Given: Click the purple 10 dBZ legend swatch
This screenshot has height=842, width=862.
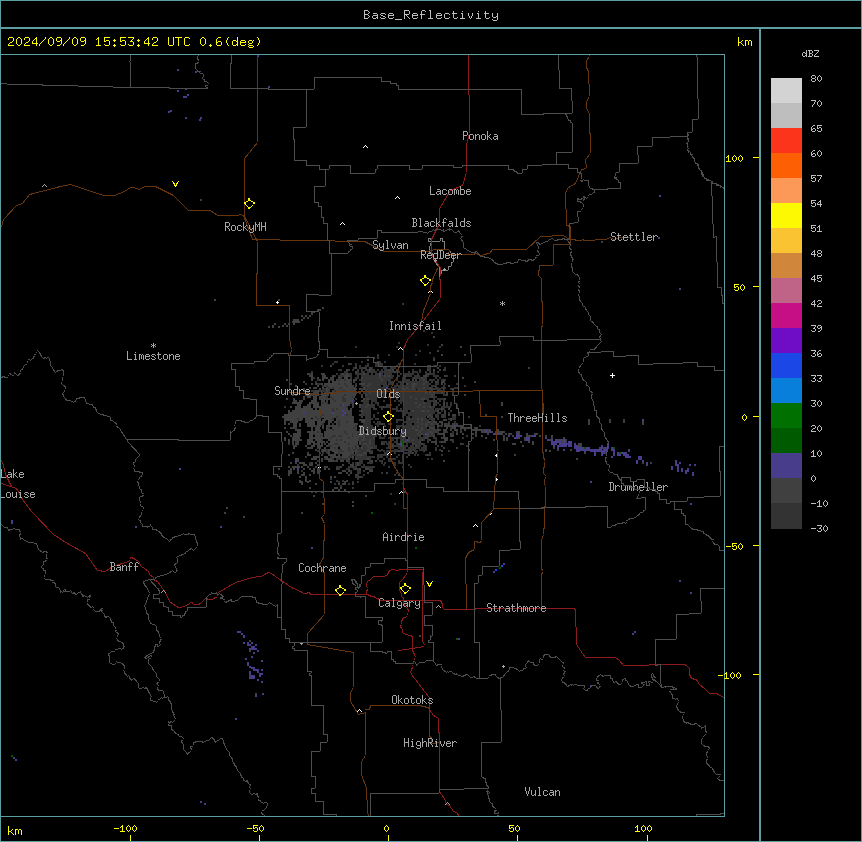Looking at the screenshot, I should point(786,466).
